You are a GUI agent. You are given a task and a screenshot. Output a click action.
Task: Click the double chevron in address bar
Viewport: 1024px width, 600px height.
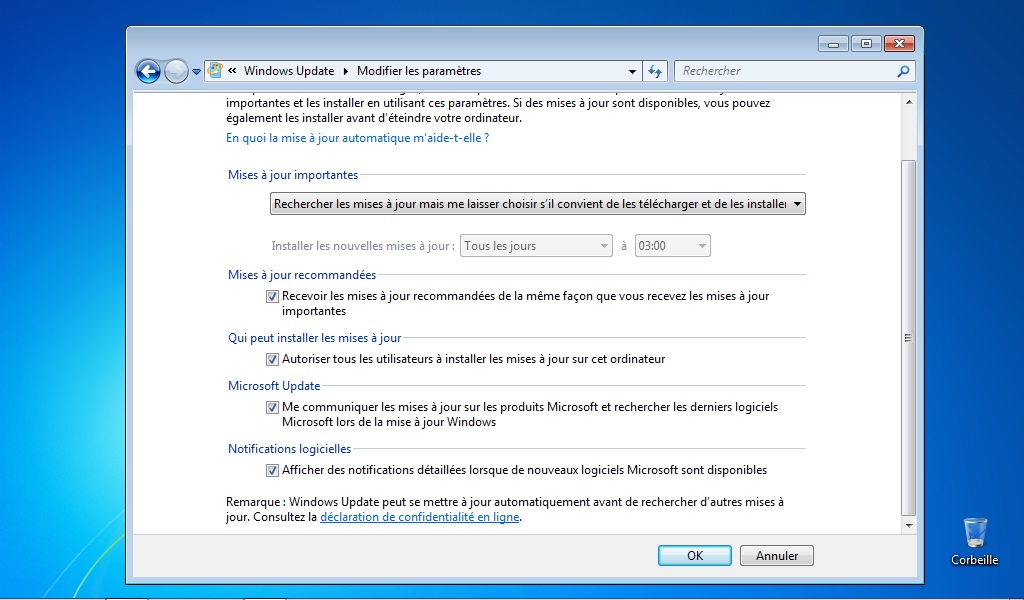point(232,71)
